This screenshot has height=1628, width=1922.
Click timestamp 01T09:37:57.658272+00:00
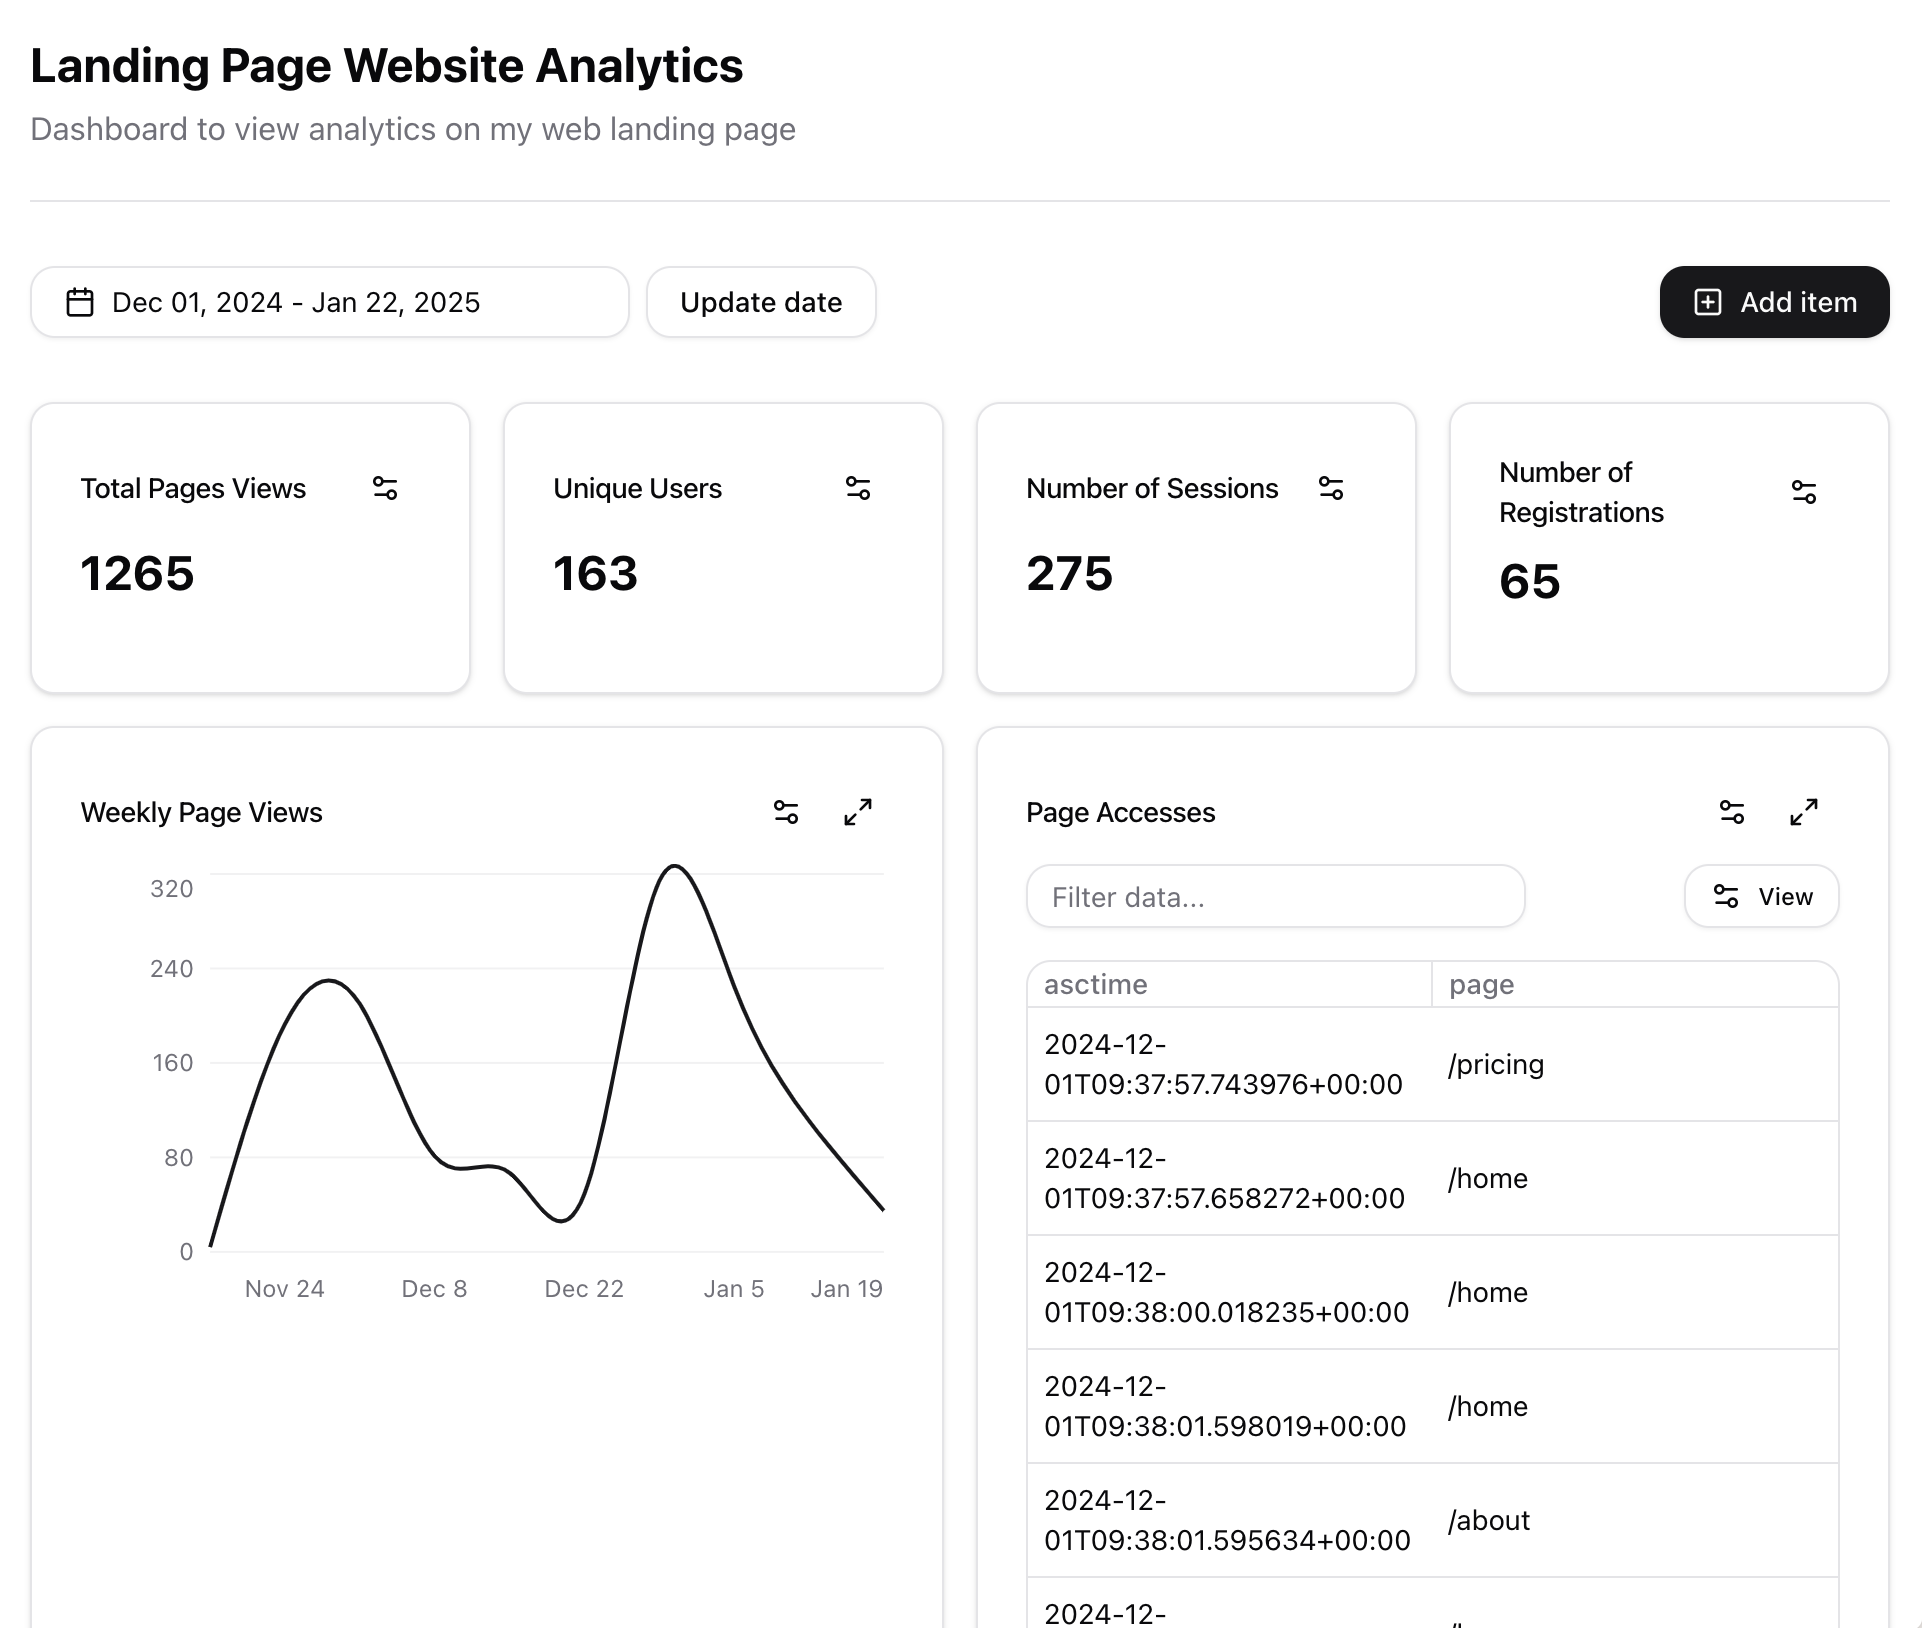[1224, 1178]
